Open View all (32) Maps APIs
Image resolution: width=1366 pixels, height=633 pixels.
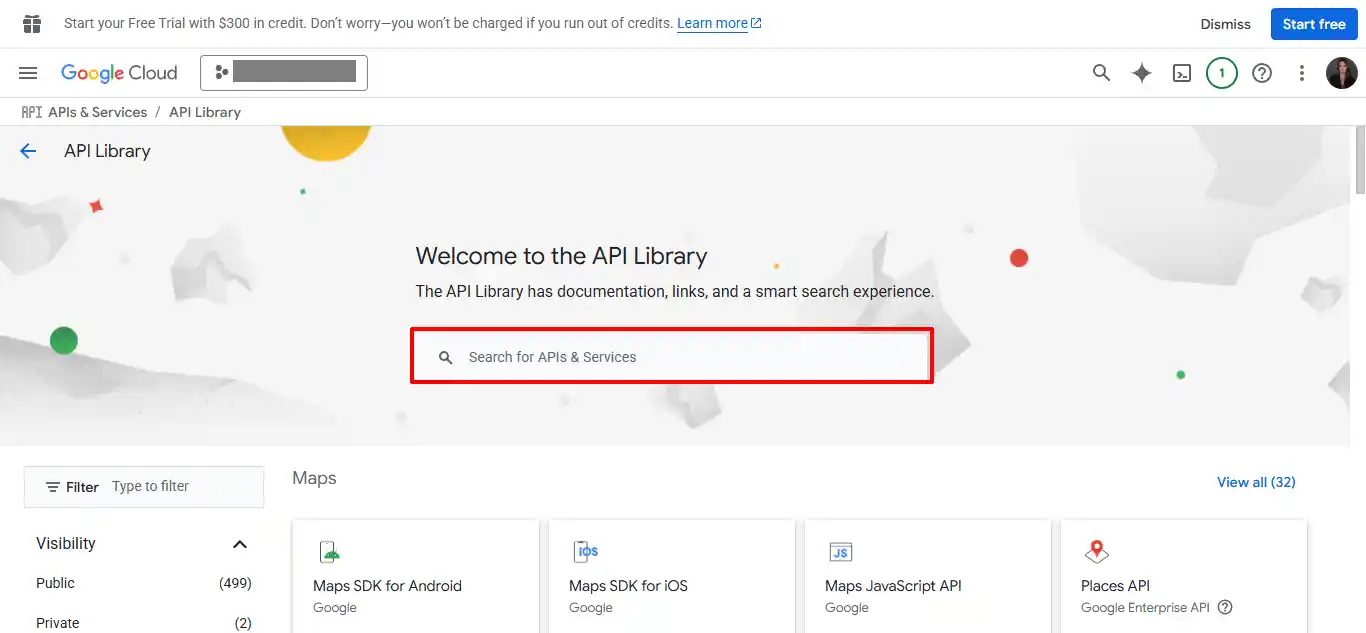1256,482
